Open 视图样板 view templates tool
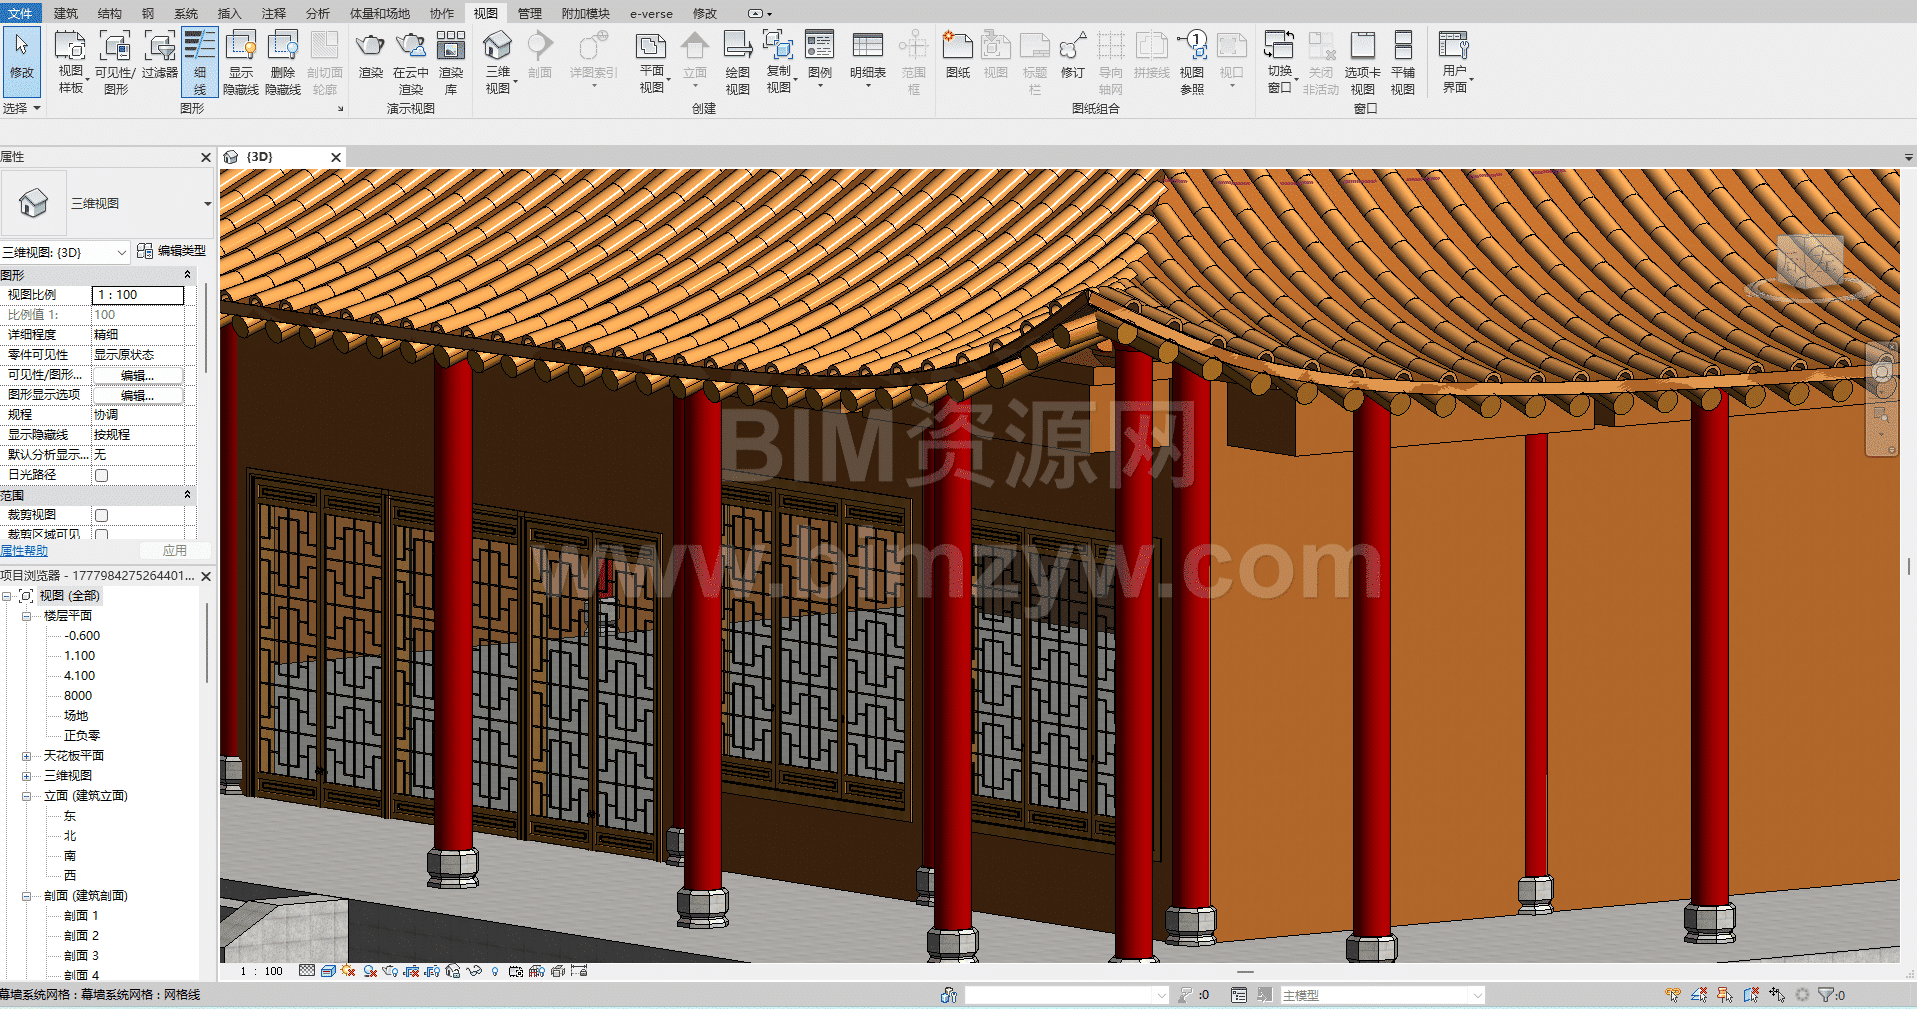This screenshot has width=1917, height=1009. tap(70, 62)
